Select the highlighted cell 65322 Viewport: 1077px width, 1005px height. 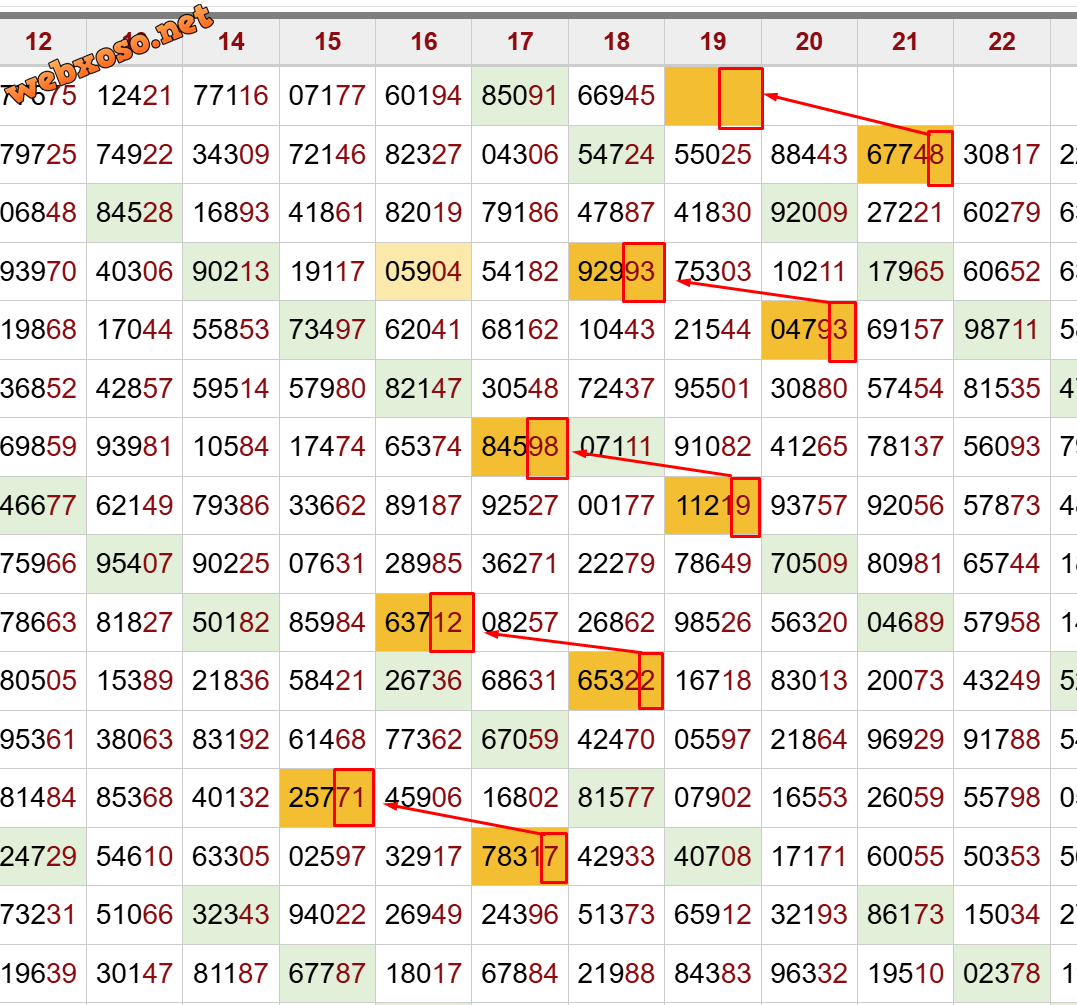[x=617, y=681]
